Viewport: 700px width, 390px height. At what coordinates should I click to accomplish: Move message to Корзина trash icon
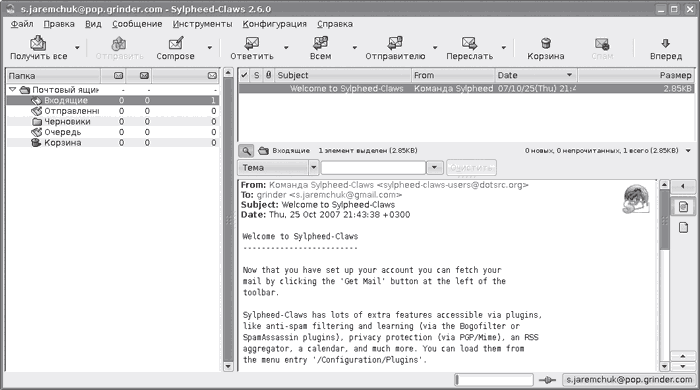[x=546, y=43]
